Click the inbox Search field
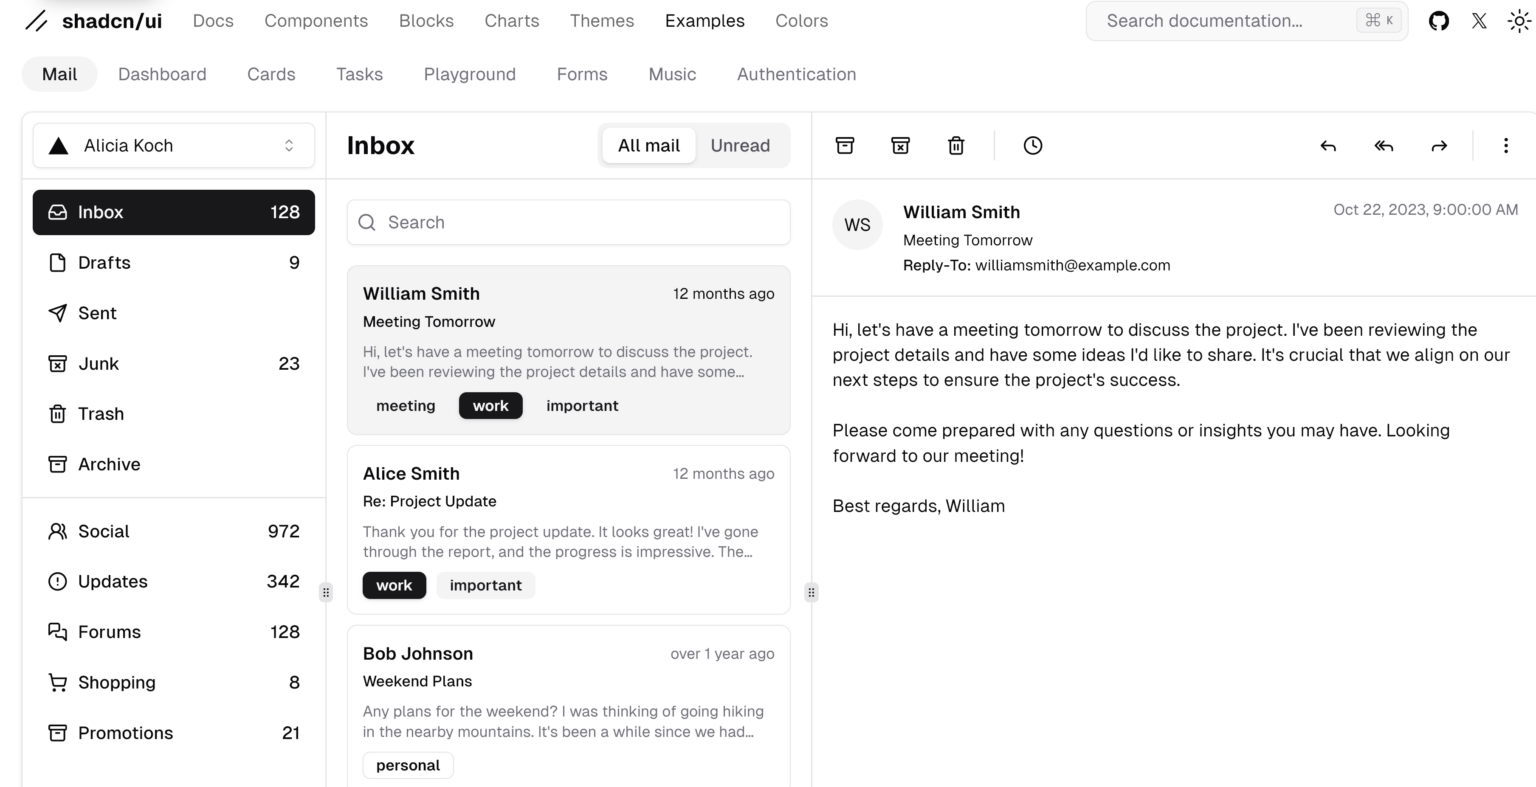The height and width of the screenshot is (787, 1536). pos(568,222)
